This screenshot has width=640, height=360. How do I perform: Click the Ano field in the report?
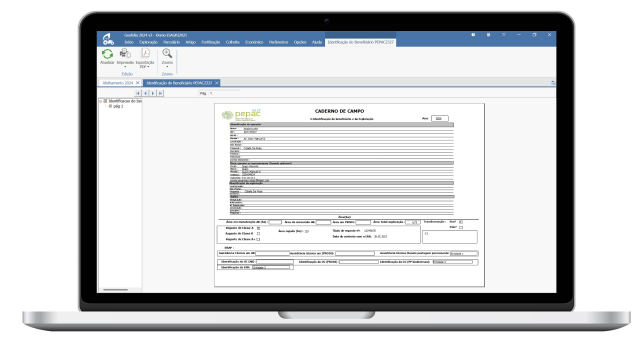pos(440,118)
